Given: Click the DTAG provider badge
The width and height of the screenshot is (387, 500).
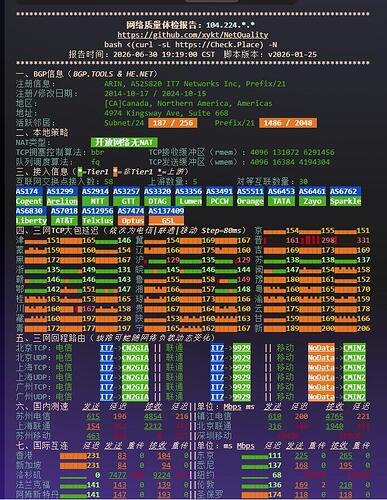Looking at the screenshot, I should [157, 201].
